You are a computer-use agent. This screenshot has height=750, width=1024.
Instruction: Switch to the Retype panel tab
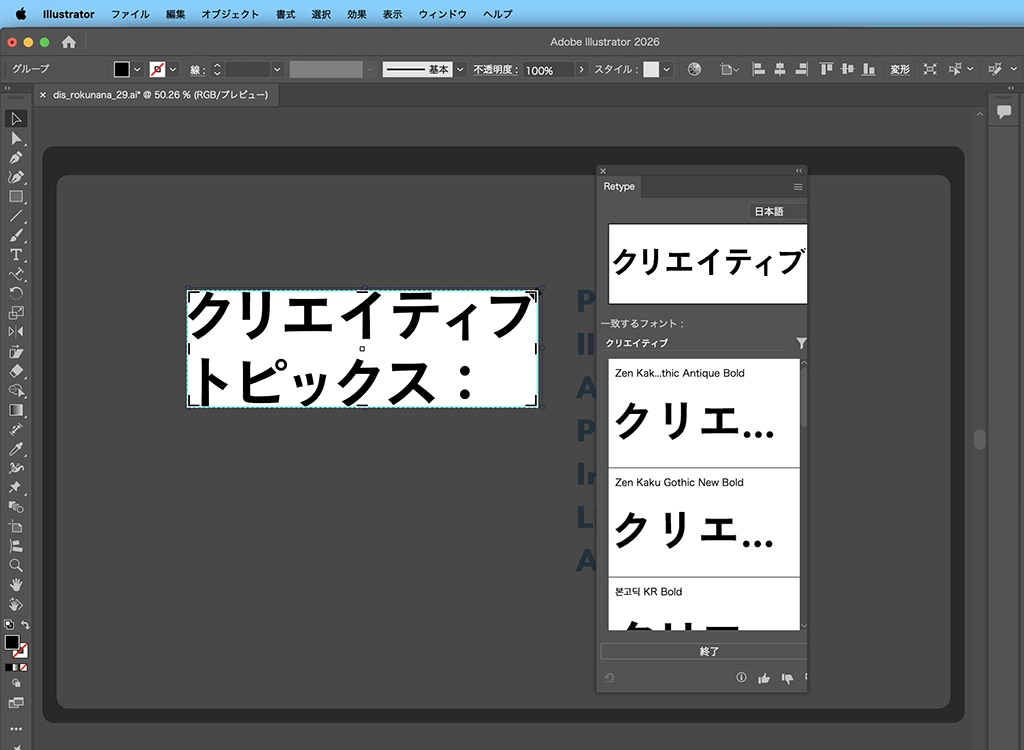[619, 186]
